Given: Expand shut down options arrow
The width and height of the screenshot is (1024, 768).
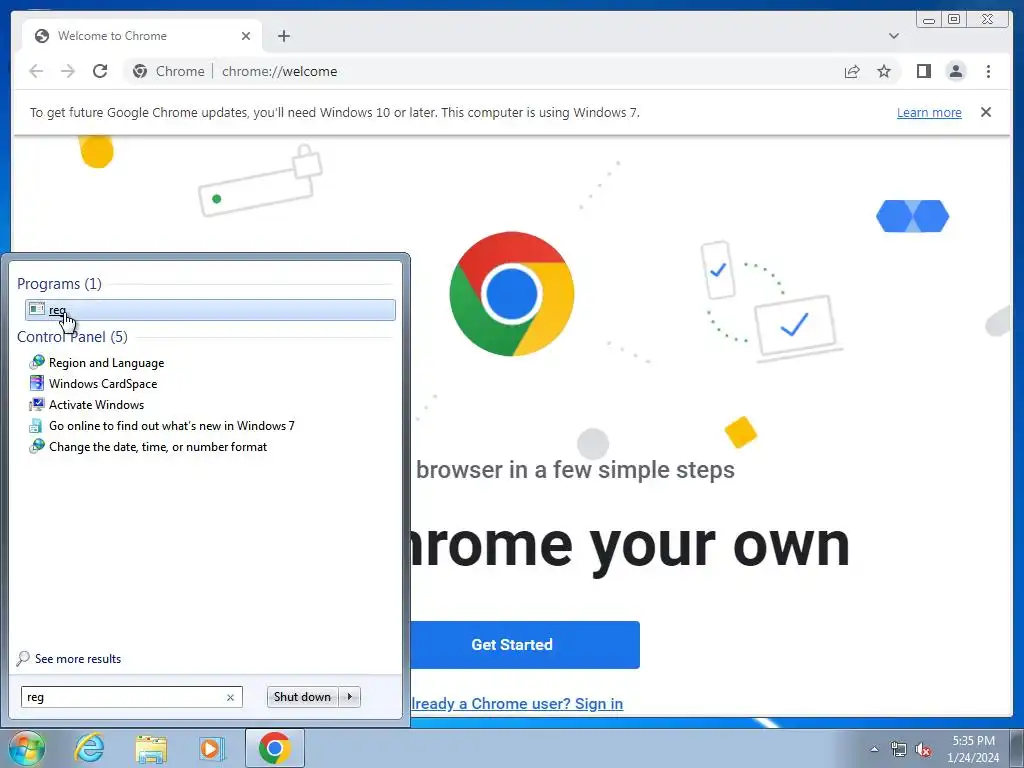Looking at the screenshot, I should tap(350, 697).
